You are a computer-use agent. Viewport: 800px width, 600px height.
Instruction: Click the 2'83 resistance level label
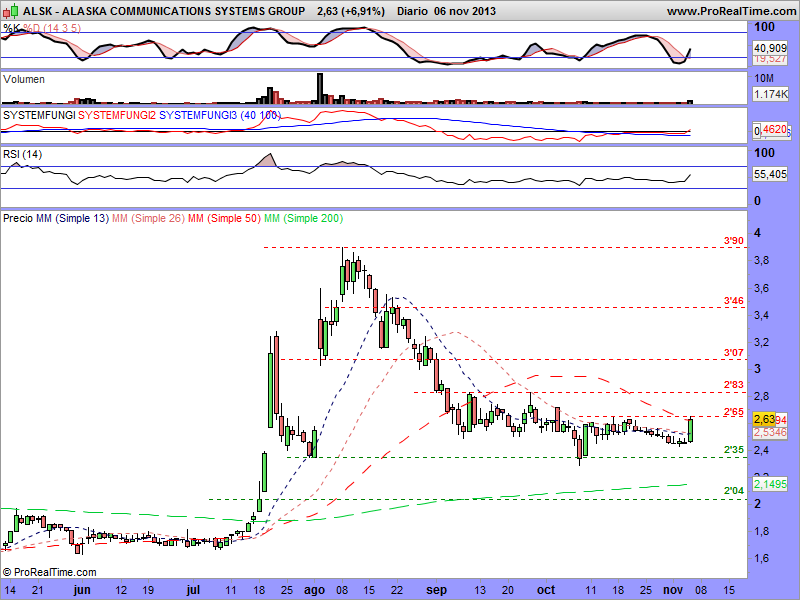click(734, 385)
